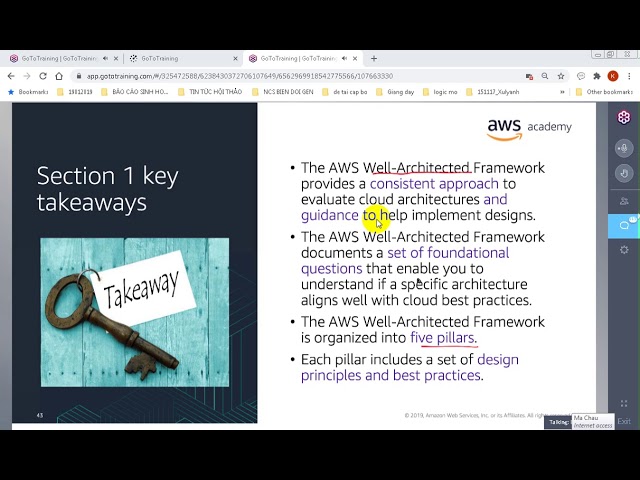Open the Bookmarks star folder
The height and width of the screenshot is (480, 640).
tap(28, 92)
